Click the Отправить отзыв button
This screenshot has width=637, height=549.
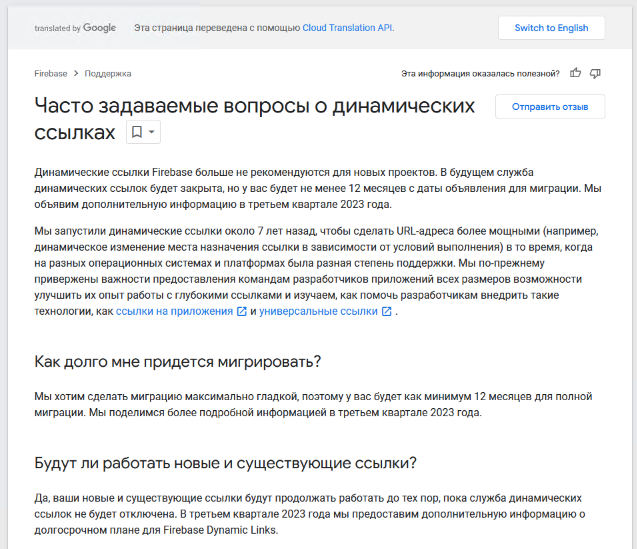(550, 106)
